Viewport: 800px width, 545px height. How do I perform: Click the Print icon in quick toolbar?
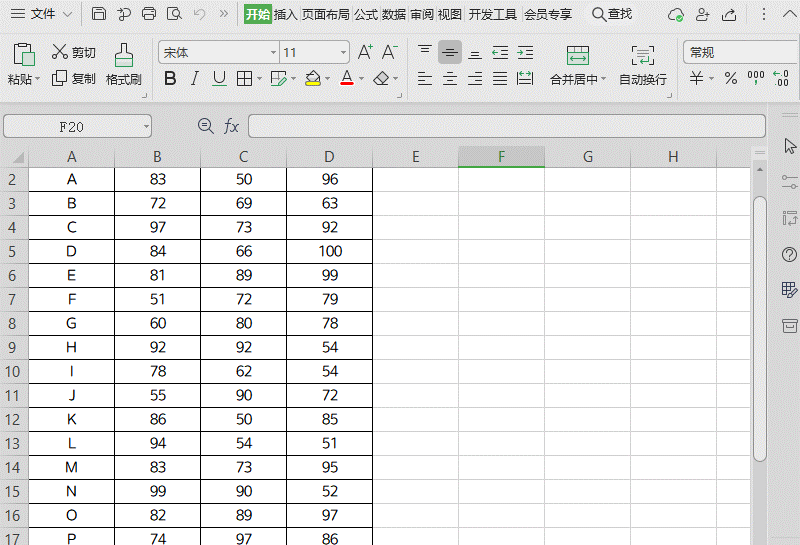point(149,14)
